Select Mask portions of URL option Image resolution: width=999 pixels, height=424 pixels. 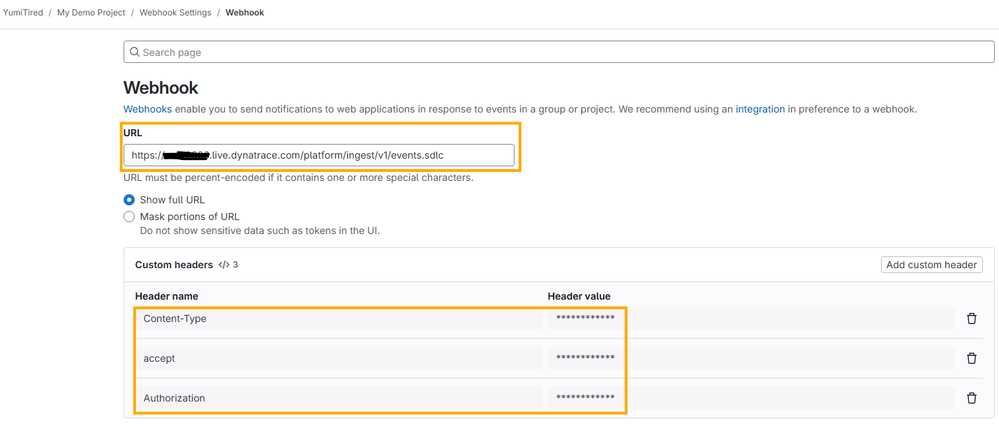(129, 217)
